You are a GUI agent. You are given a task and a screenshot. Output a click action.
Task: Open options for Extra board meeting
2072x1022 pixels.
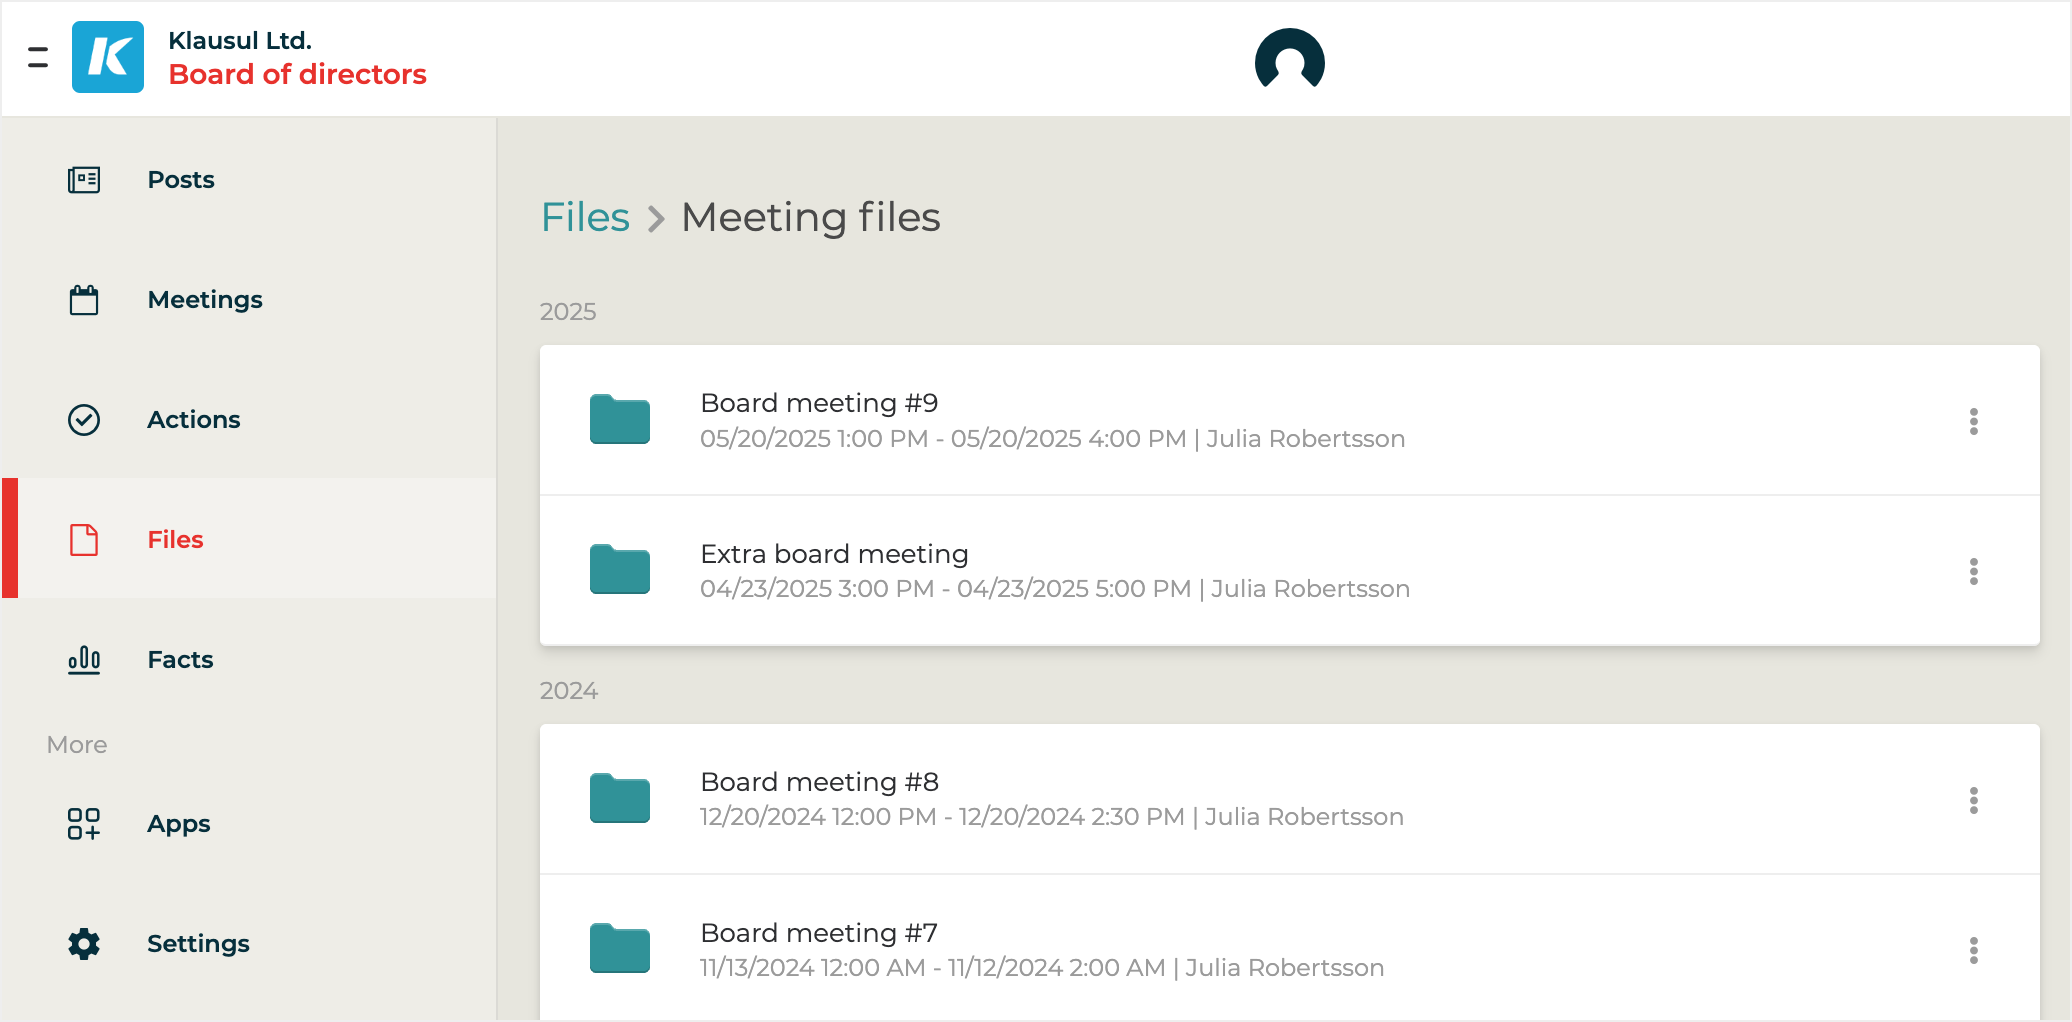[x=1973, y=571]
